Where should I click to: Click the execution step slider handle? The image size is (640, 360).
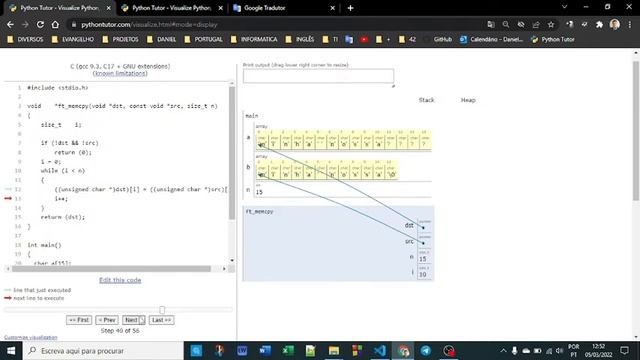[x=162, y=310]
